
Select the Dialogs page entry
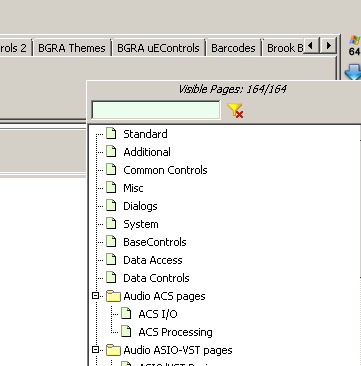140,206
